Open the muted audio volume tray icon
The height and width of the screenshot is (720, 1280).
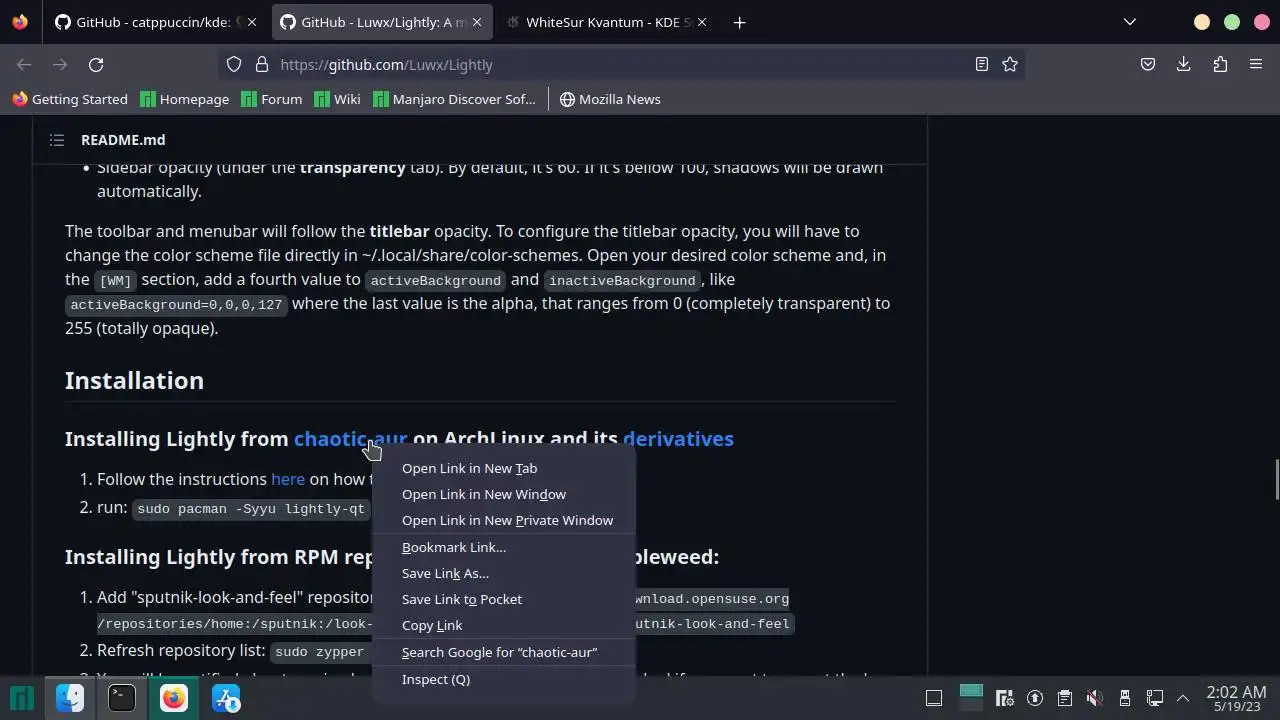1094,698
